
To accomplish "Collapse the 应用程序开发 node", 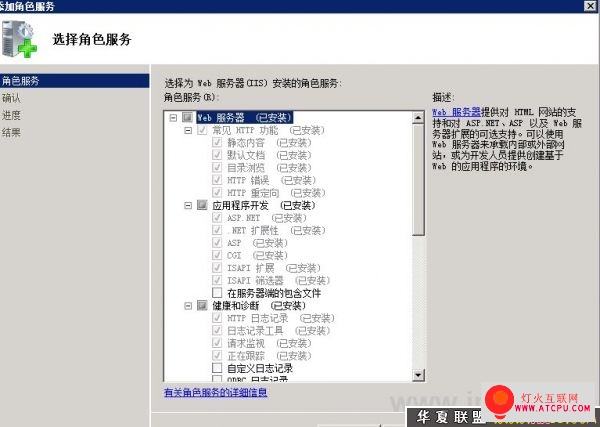I will pos(188,205).
